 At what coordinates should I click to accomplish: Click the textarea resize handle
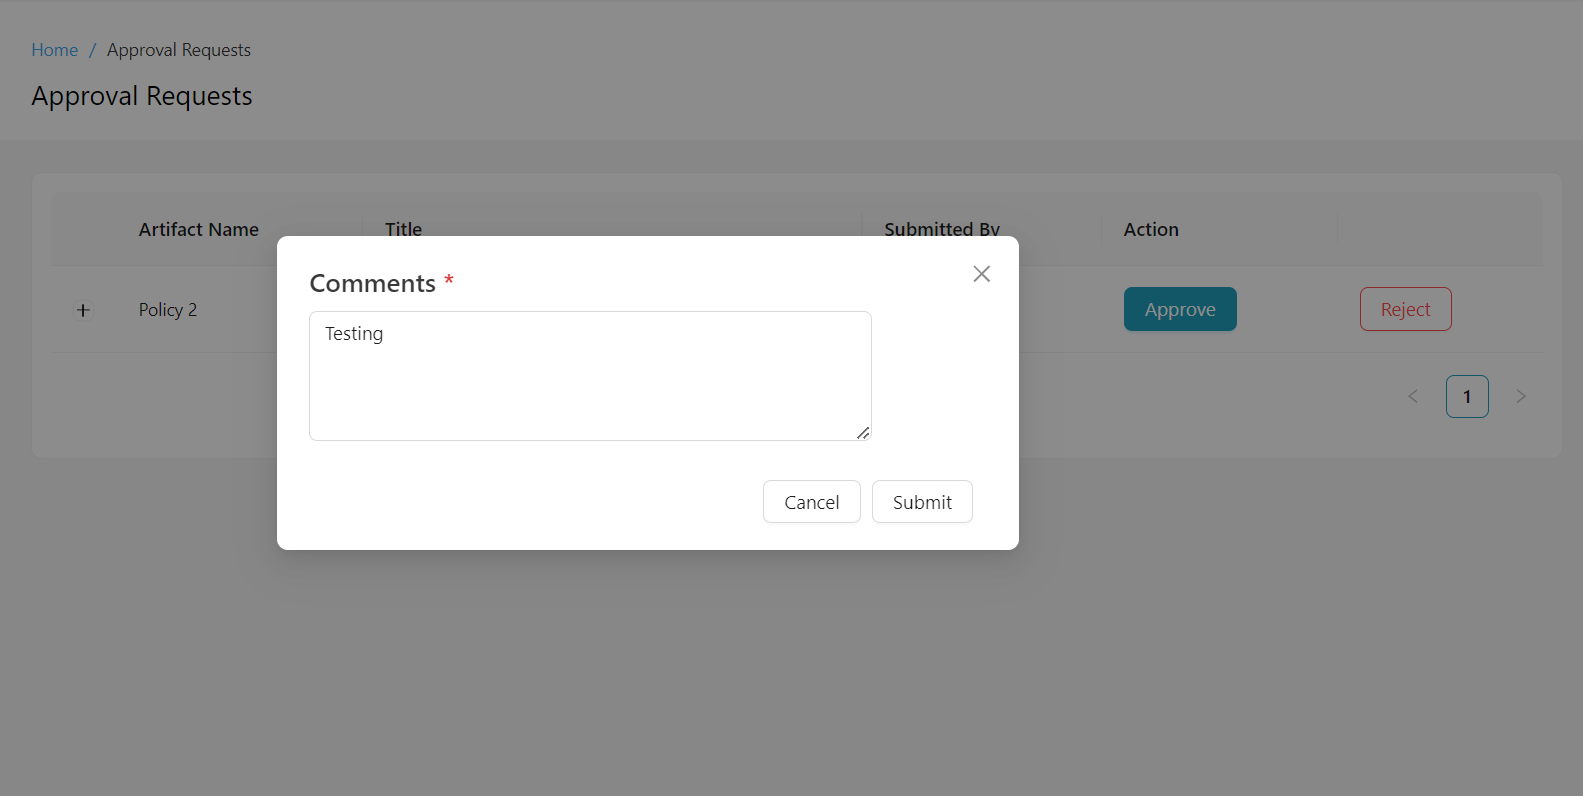pyautogui.click(x=863, y=433)
